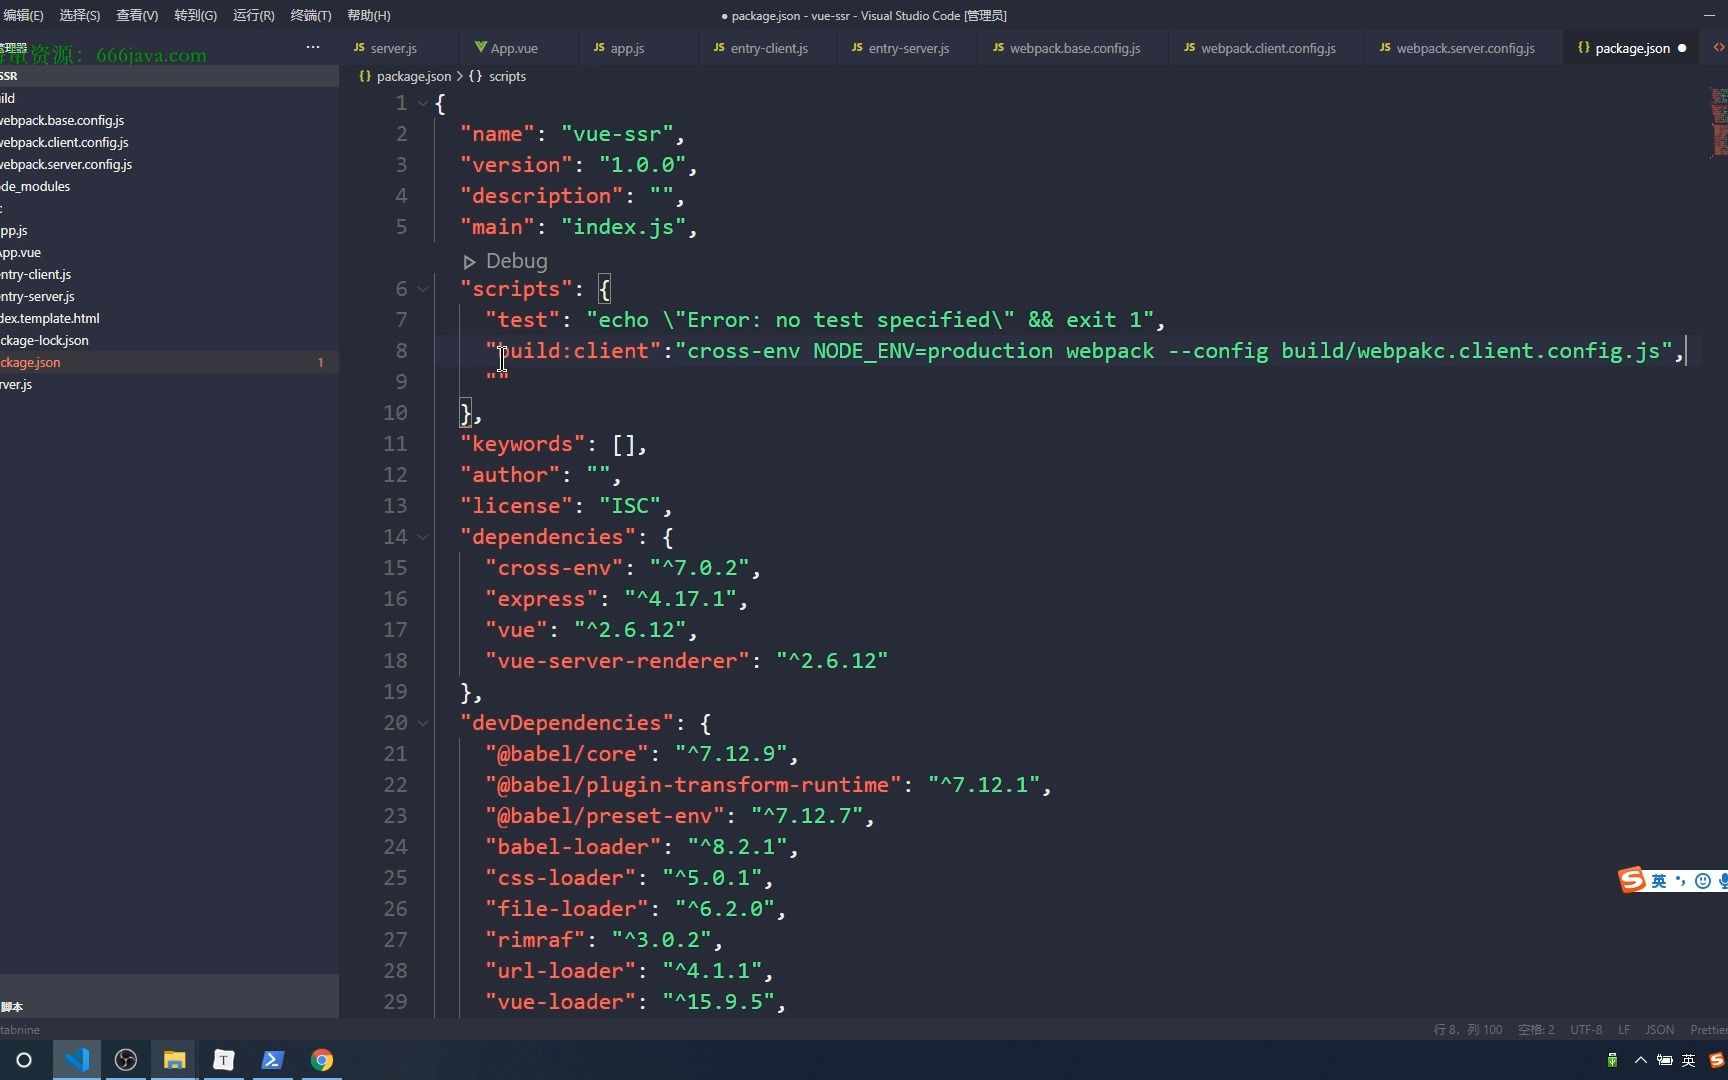Change file encoding UTF-8 in status bar
1728x1080 pixels.
[x=1586, y=1029]
